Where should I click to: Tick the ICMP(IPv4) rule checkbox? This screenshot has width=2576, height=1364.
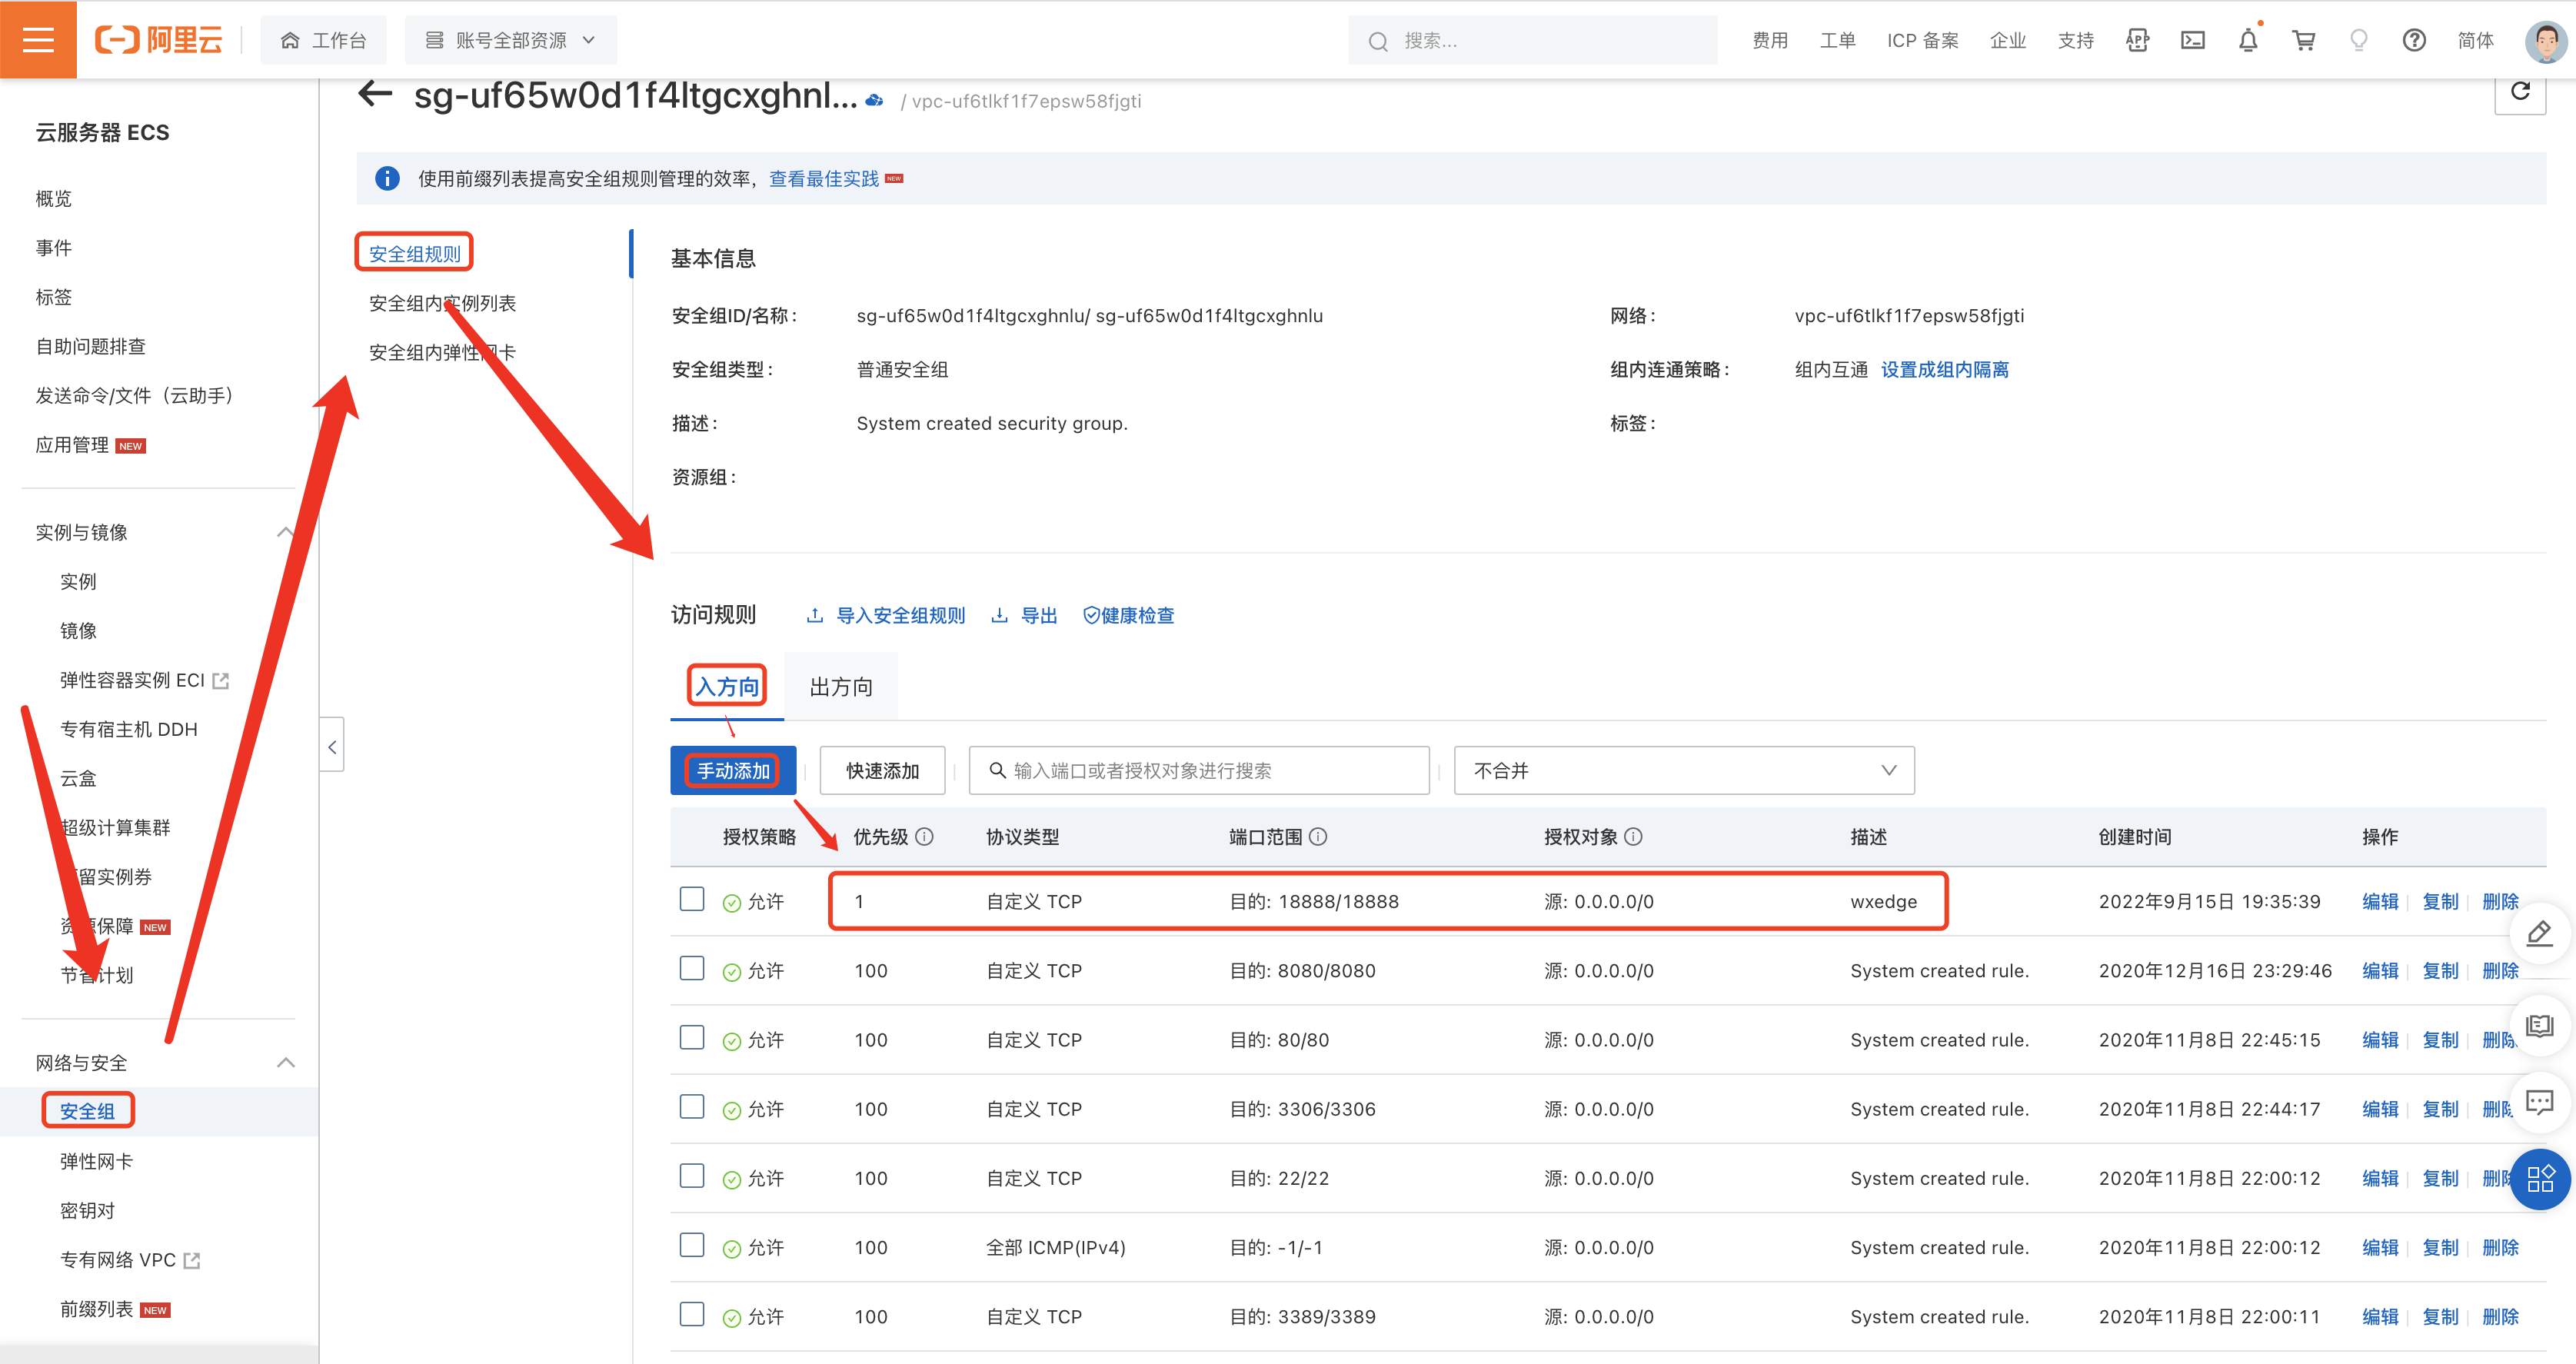pos(692,1245)
